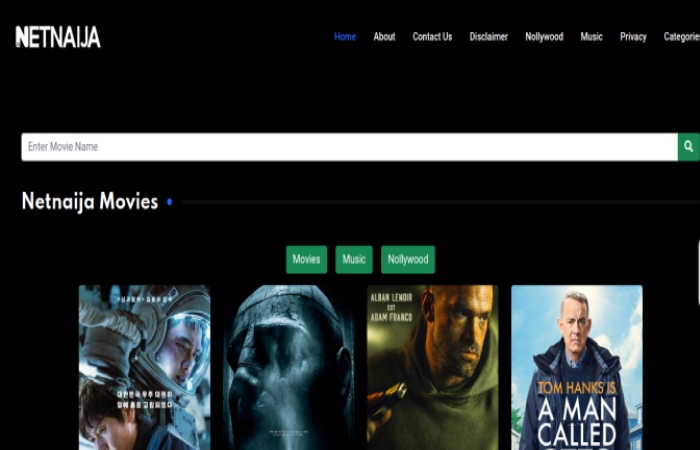Focus the Enter Movie Name field
The width and height of the screenshot is (700, 450).
[350, 146]
